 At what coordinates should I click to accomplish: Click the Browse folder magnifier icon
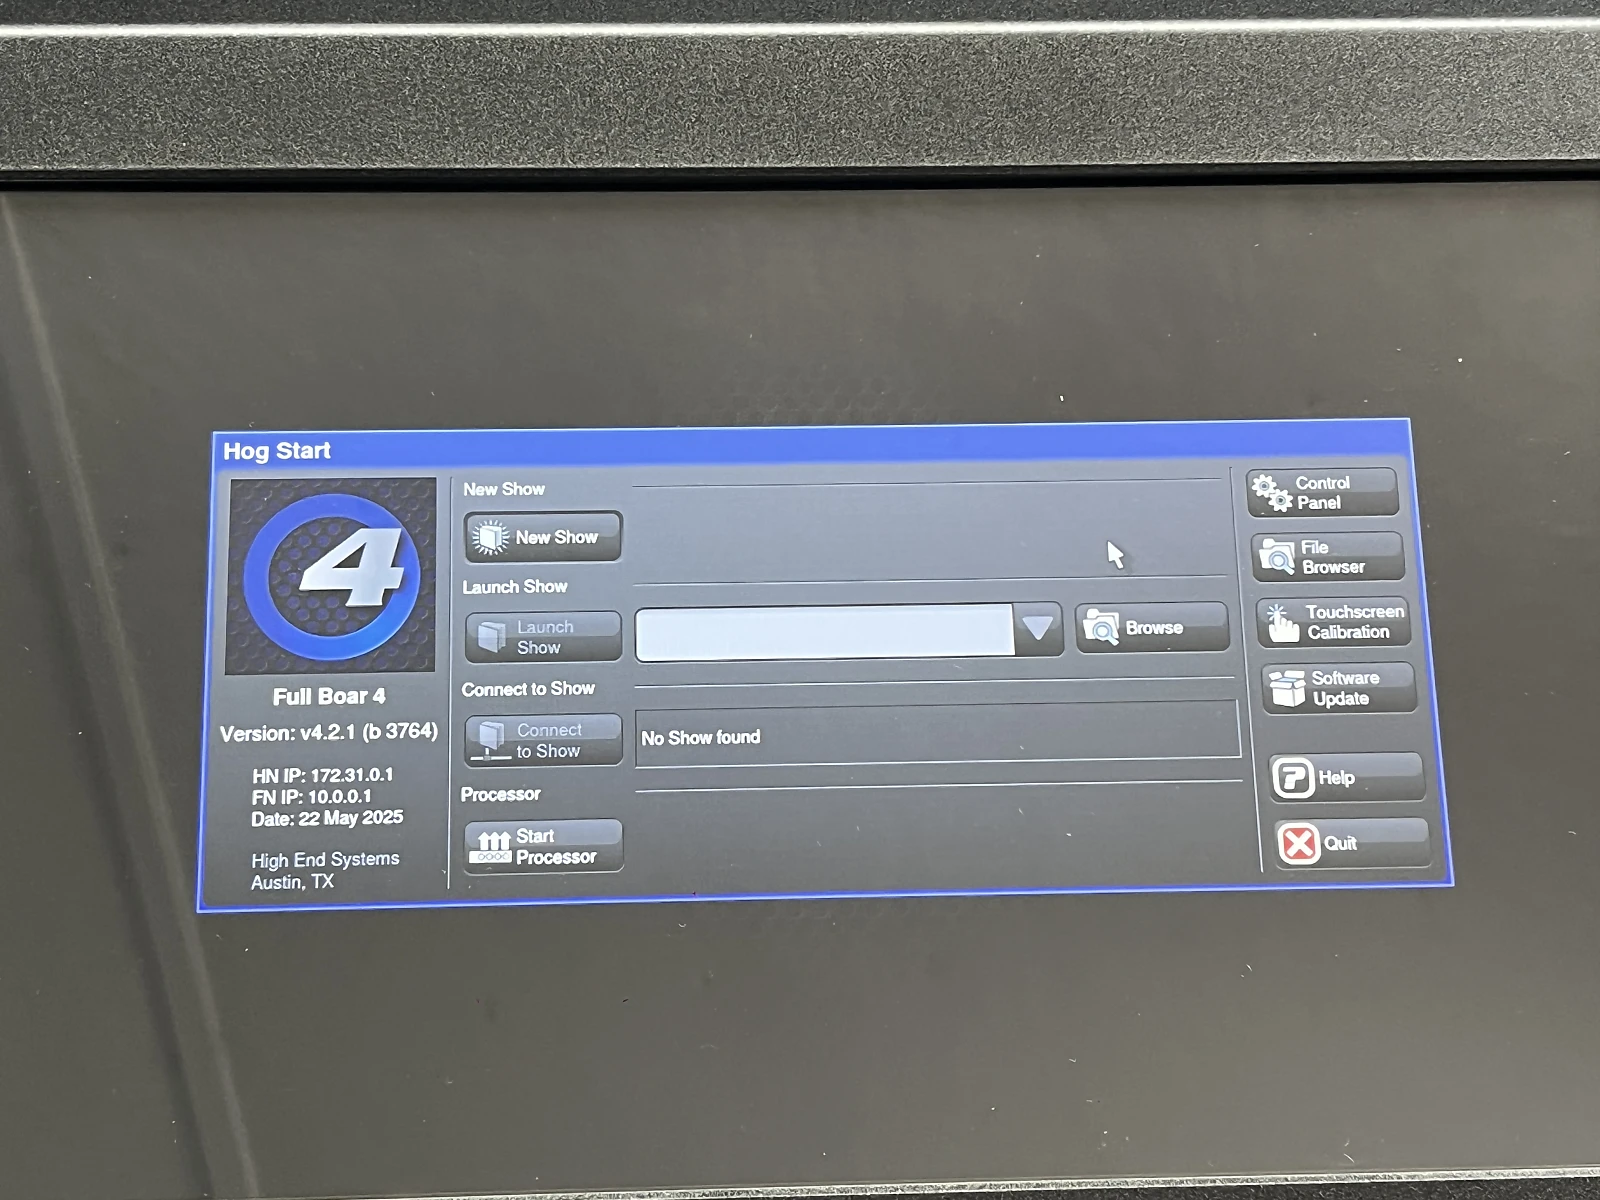pos(1101,628)
